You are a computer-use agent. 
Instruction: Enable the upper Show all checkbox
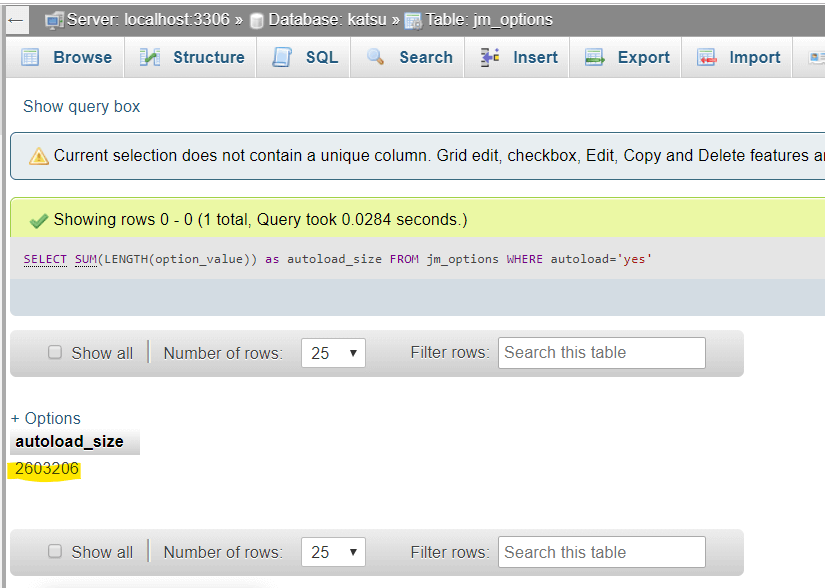(55, 352)
